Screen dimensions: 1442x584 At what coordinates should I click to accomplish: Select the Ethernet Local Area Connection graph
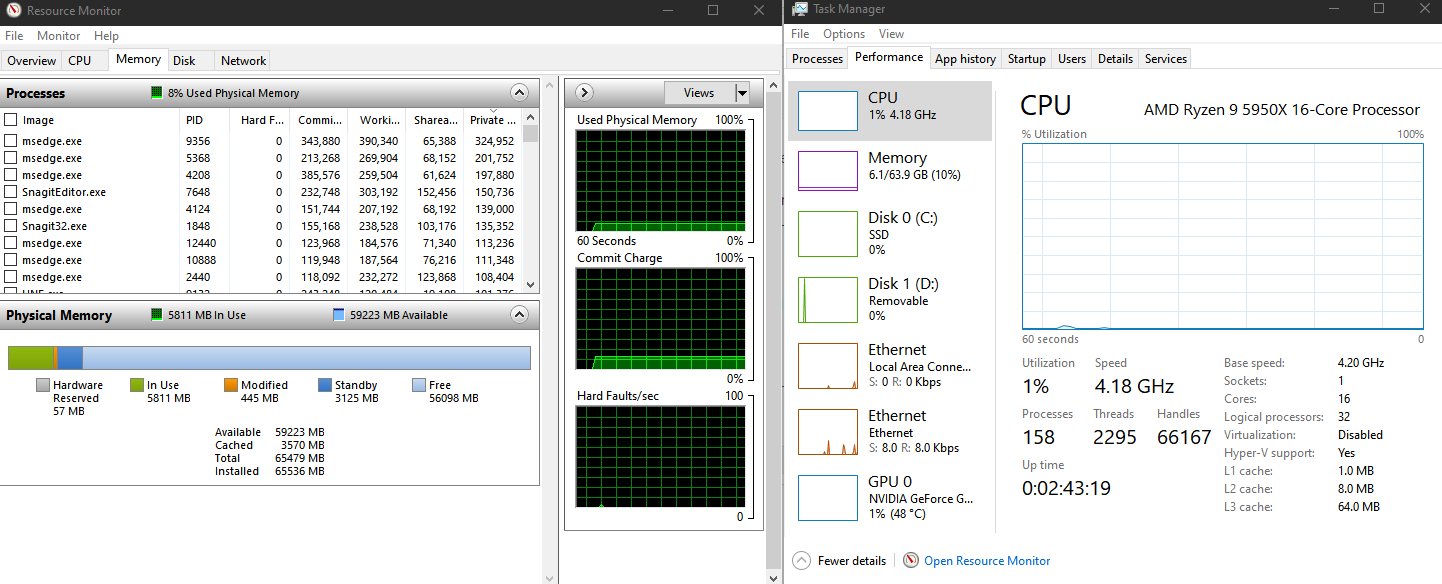coord(827,366)
